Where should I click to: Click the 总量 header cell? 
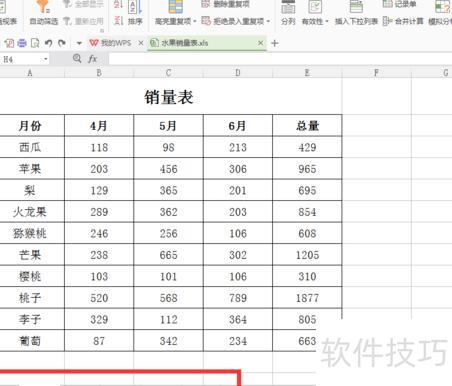[x=307, y=126]
